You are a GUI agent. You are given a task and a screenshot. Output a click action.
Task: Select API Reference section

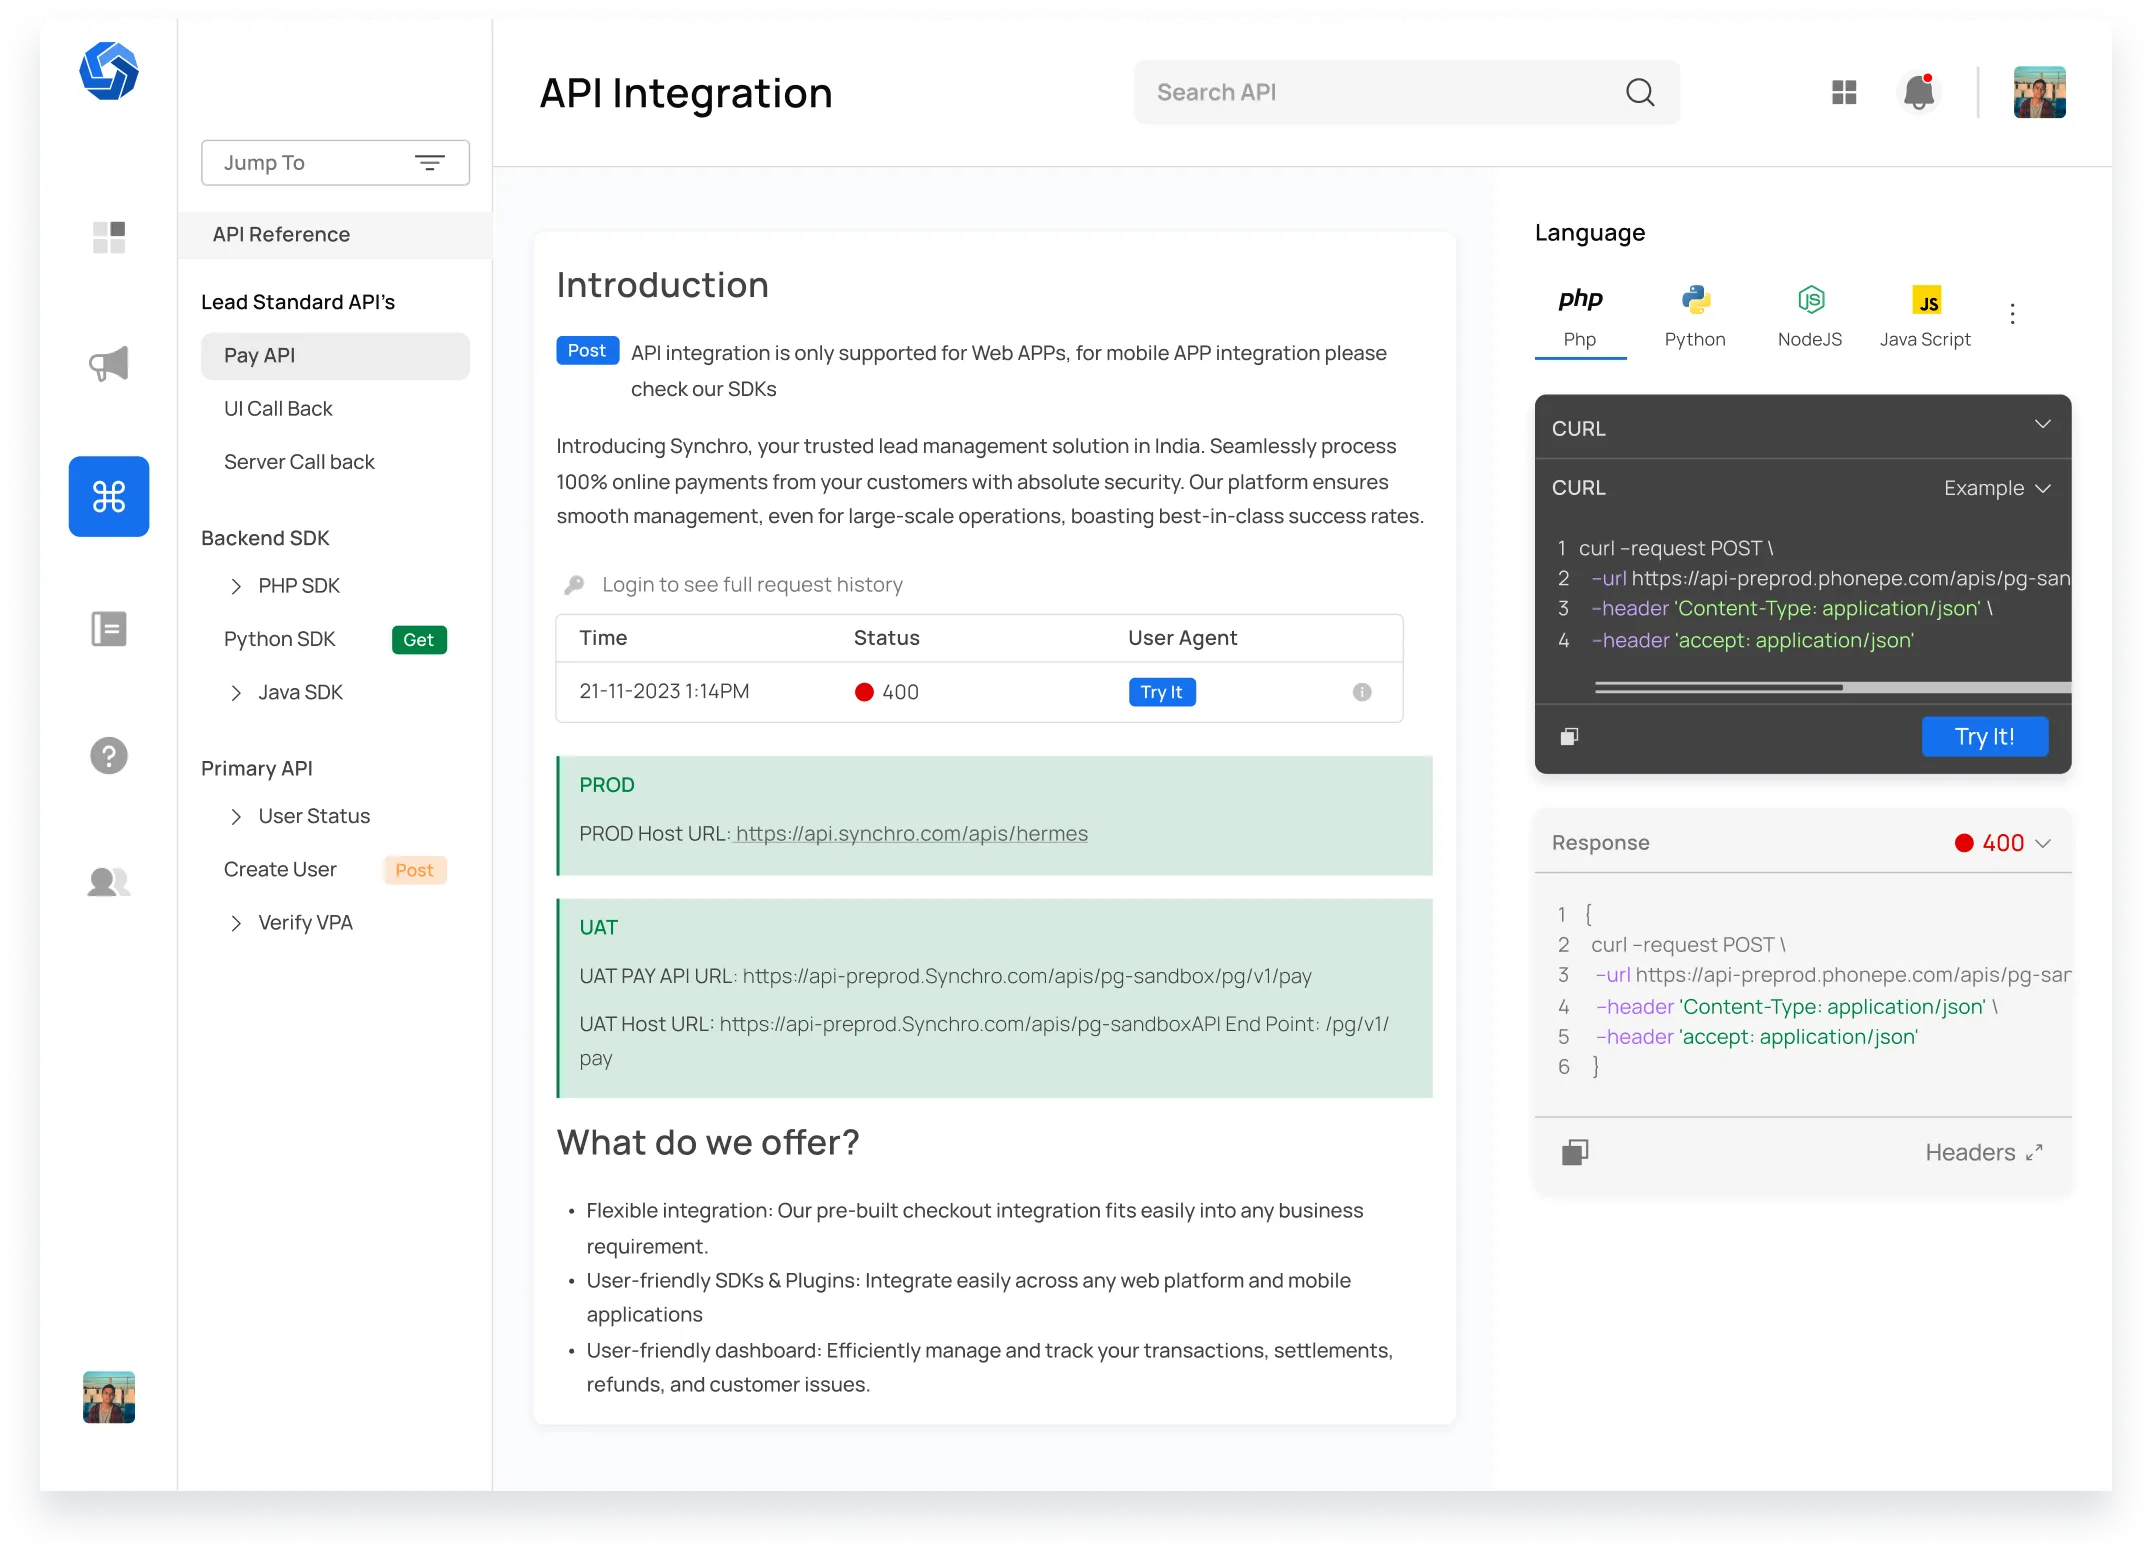pyautogui.click(x=335, y=235)
